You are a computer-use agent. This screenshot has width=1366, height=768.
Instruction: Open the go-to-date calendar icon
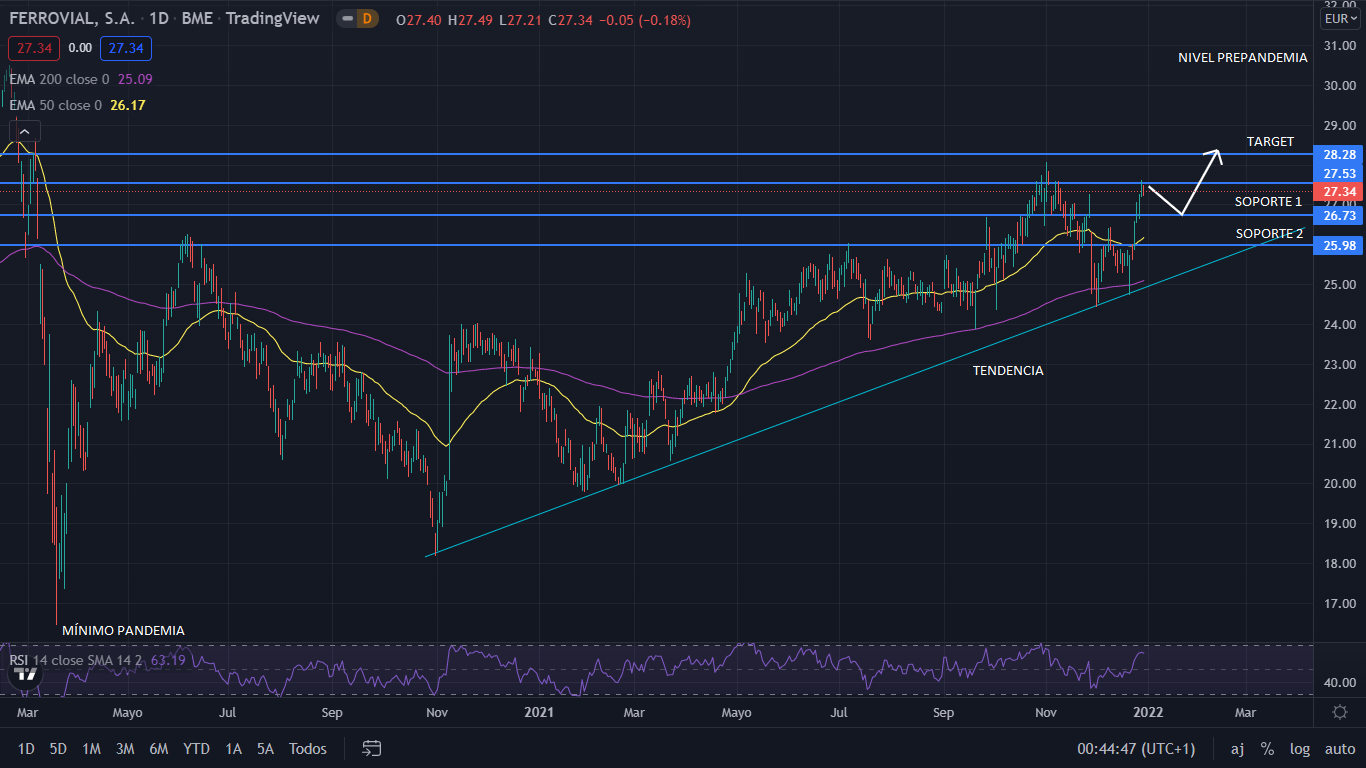pos(372,748)
